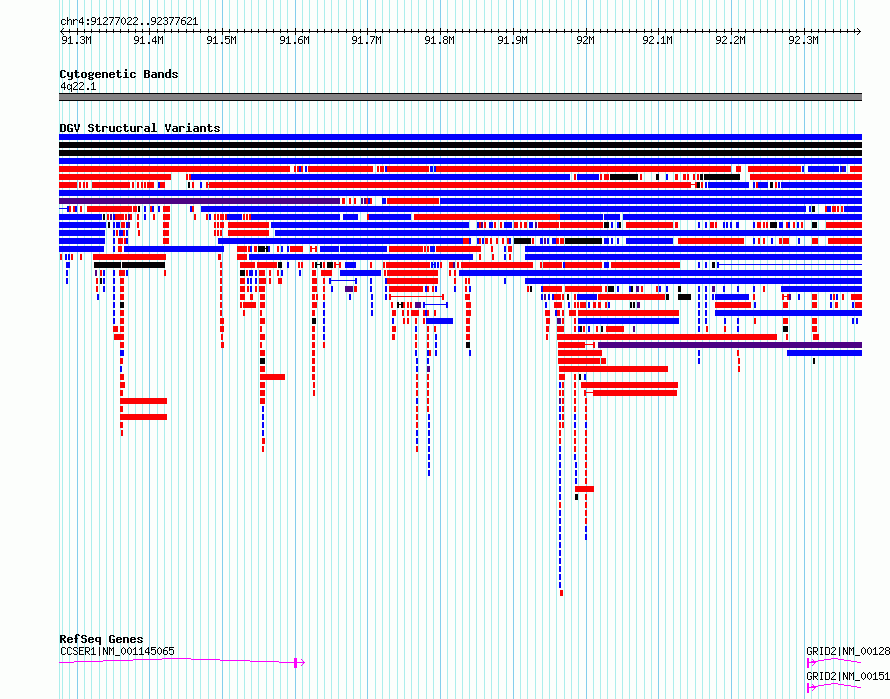Click the ruler's right arrowhead
Image resolution: width=890 pixels, height=699 pixels.
(859, 31)
